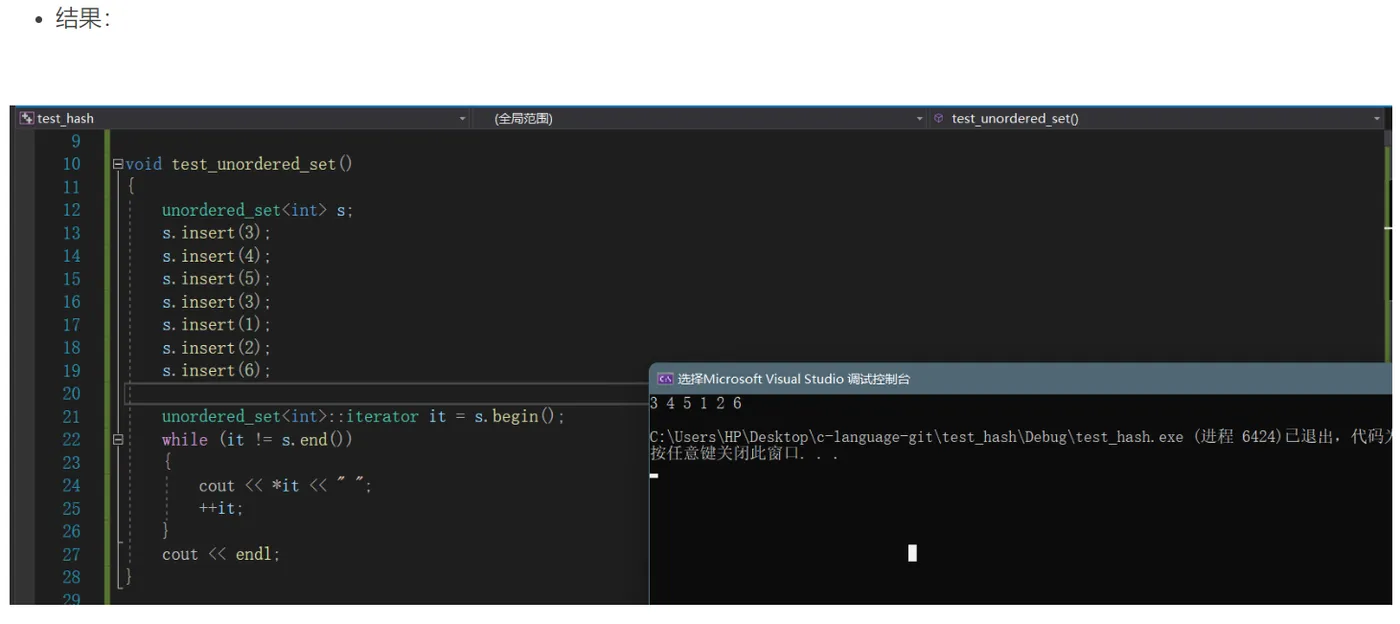Click the test_hash.exe path in the console

point(917,437)
